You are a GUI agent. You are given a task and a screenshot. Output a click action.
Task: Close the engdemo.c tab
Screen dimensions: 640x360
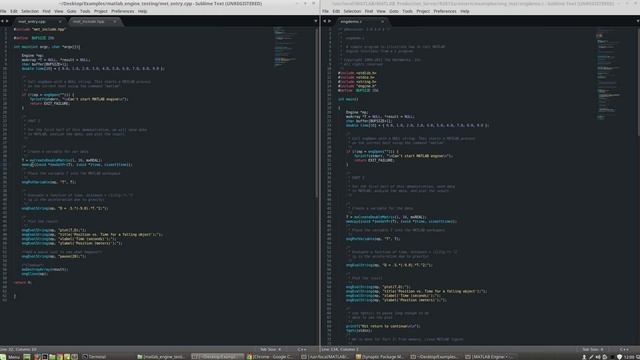(382, 21)
